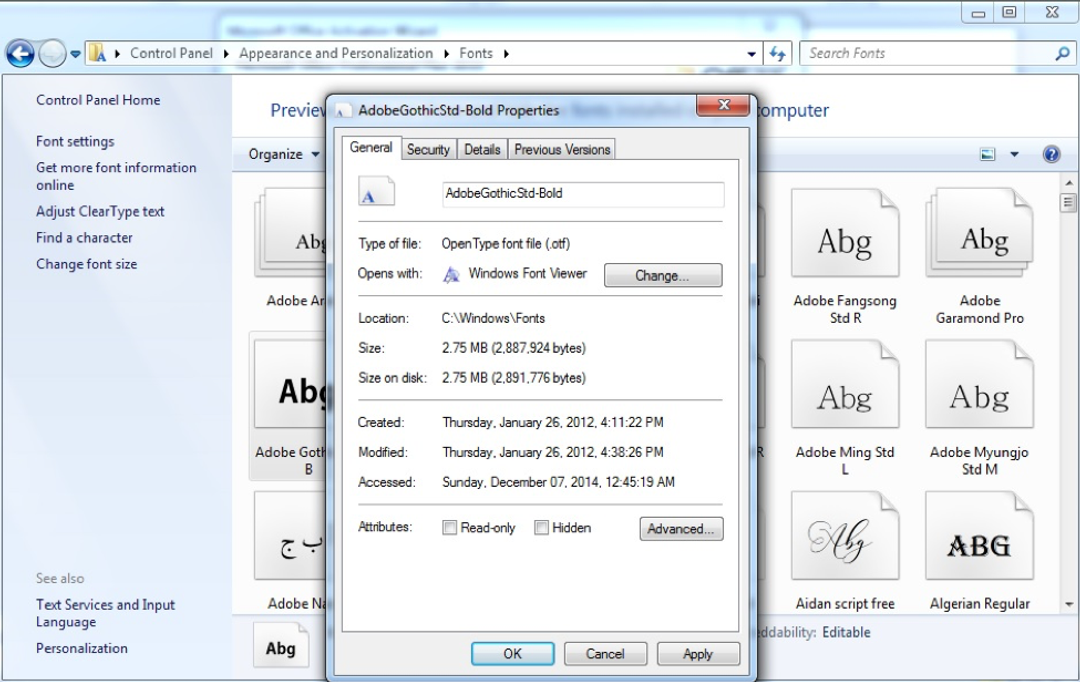Check the Hidden attribute checkbox
This screenshot has width=1080, height=682.
click(x=541, y=527)
